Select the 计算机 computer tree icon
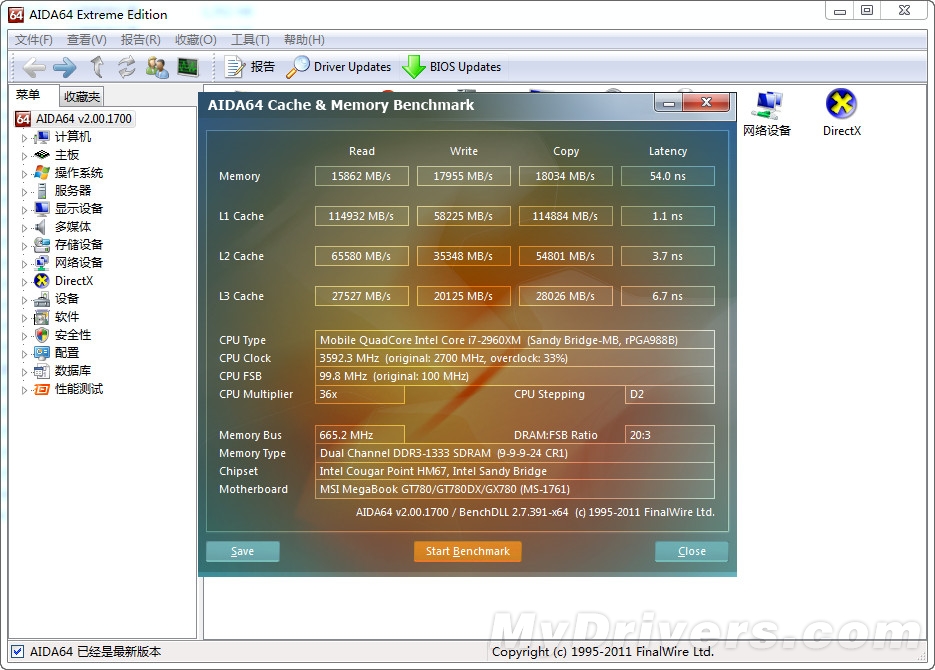This screenshot has width=935, height=670. coord(42,137)
